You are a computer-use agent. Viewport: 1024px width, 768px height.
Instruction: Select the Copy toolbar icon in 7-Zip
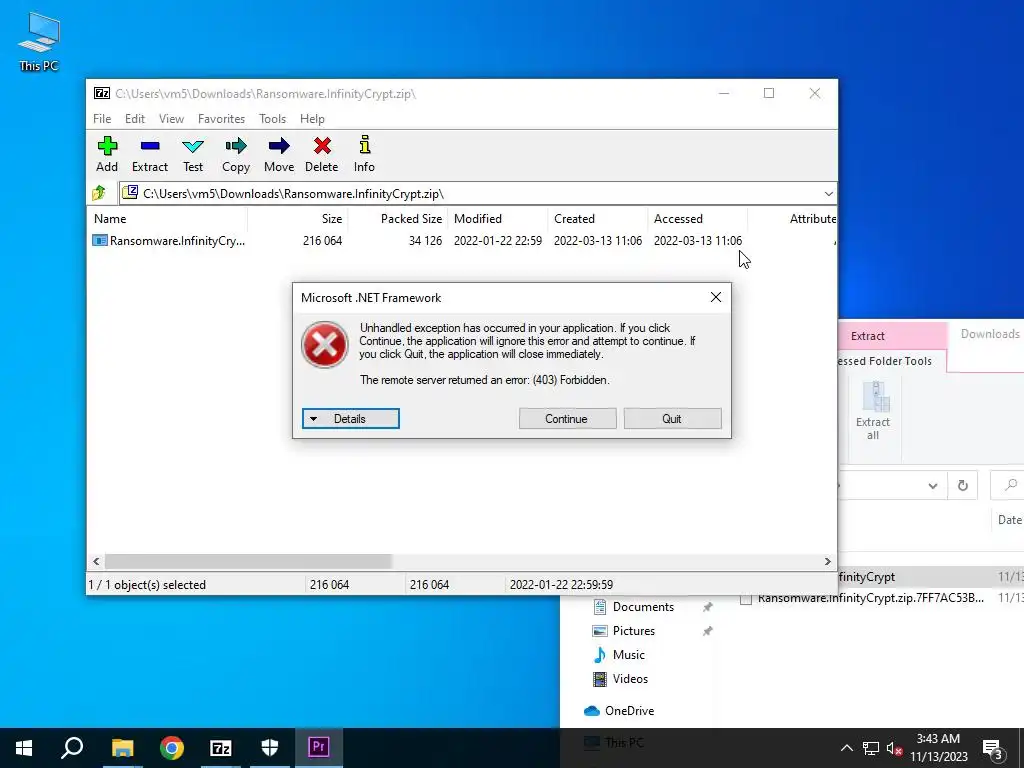(236, 154)
